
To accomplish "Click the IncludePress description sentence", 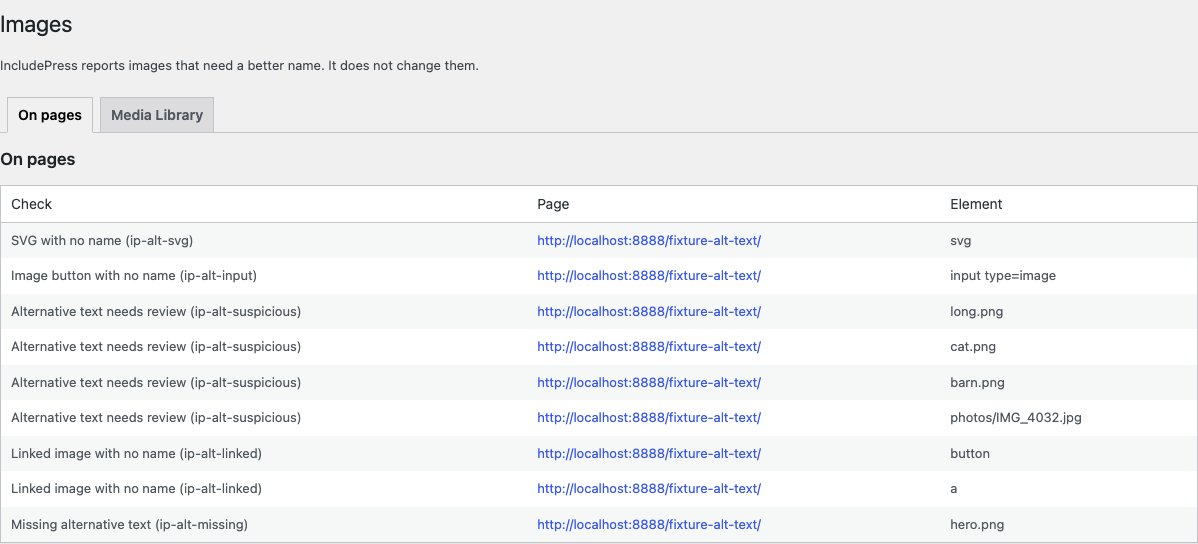I will pyautogui.click(x=239, y=66).
